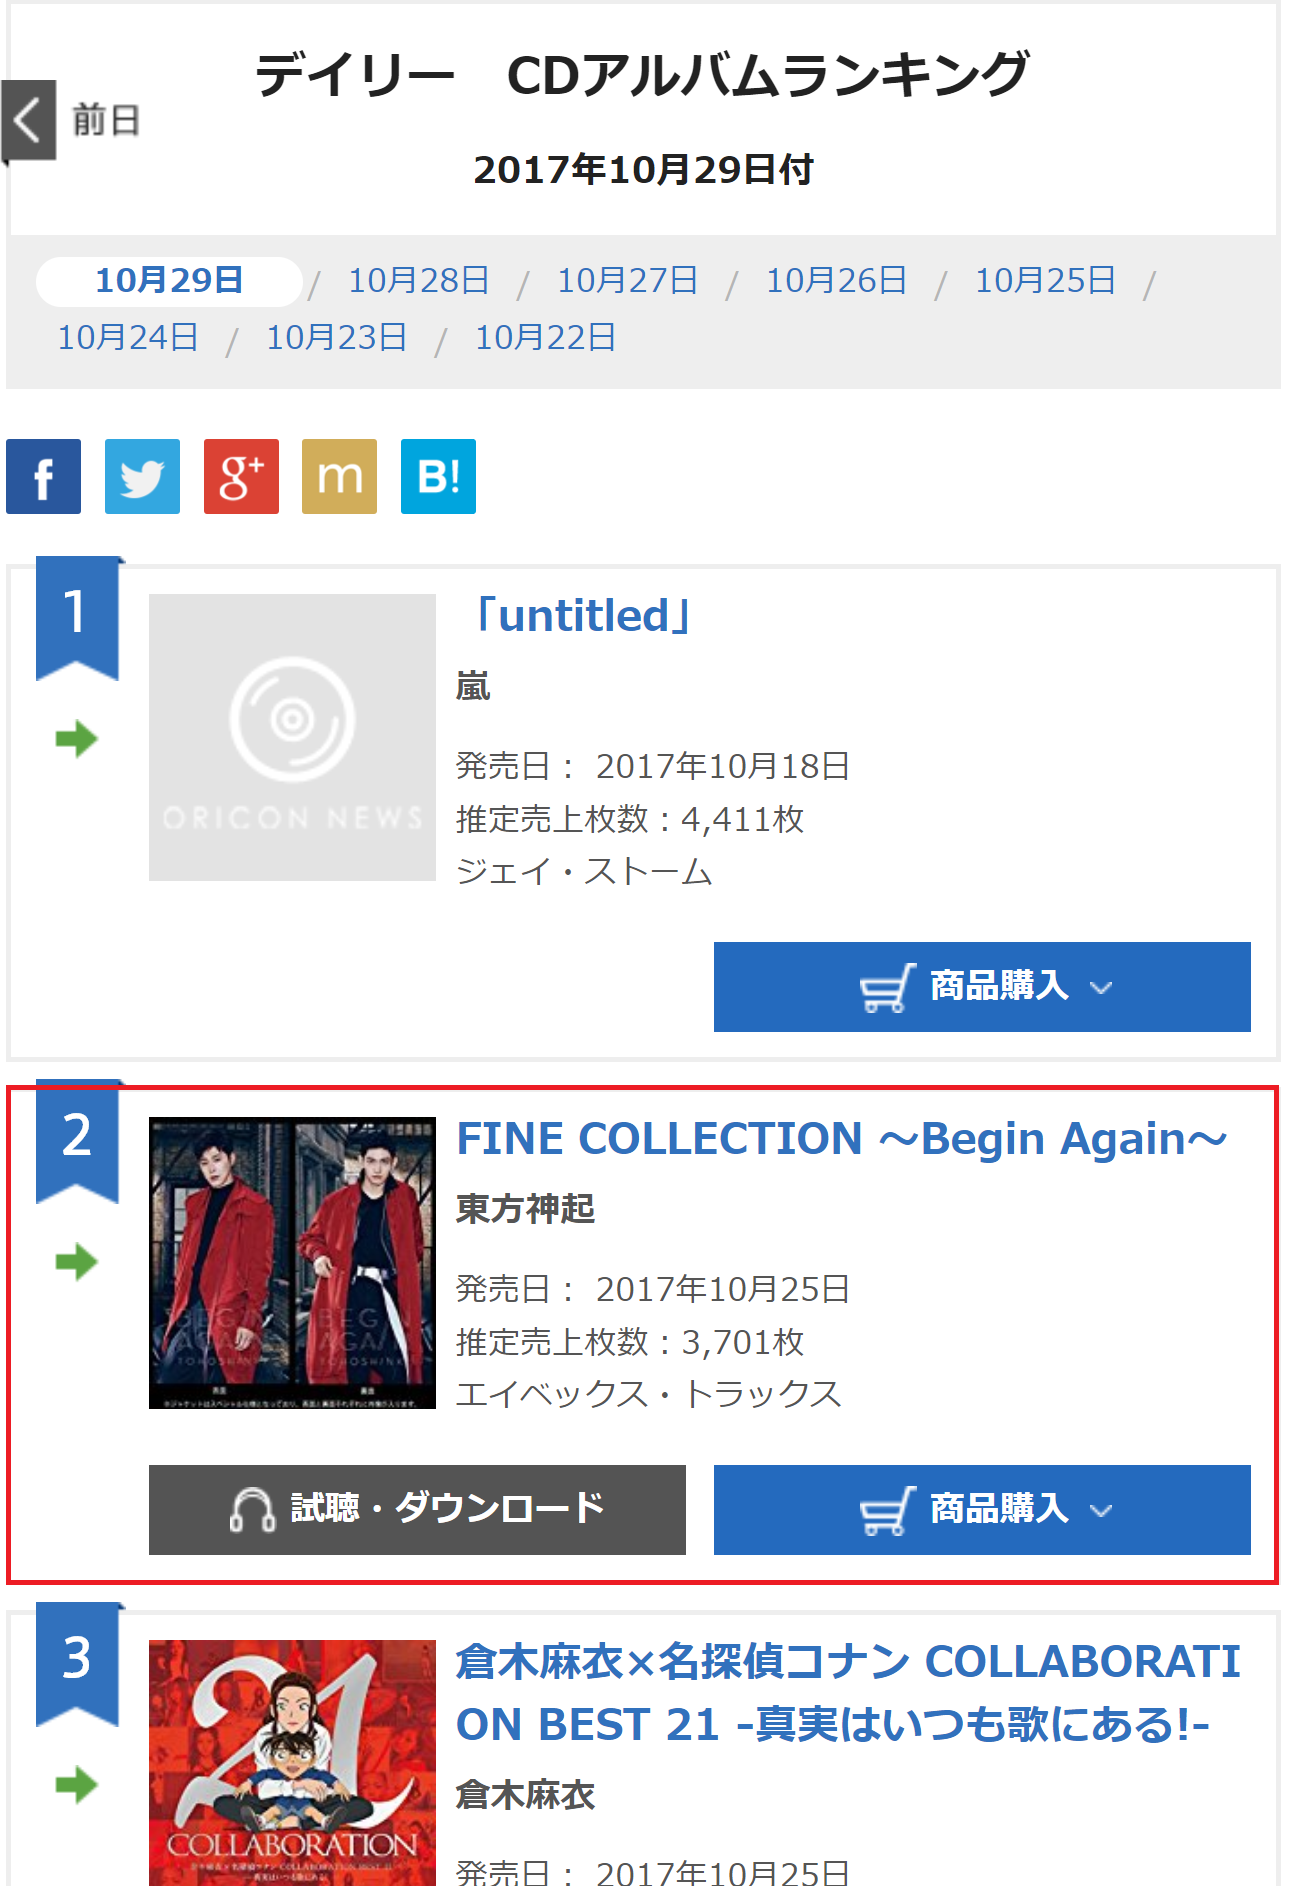
Task: Click the Google Plus share icon
Action: click(x=241, y=476)
